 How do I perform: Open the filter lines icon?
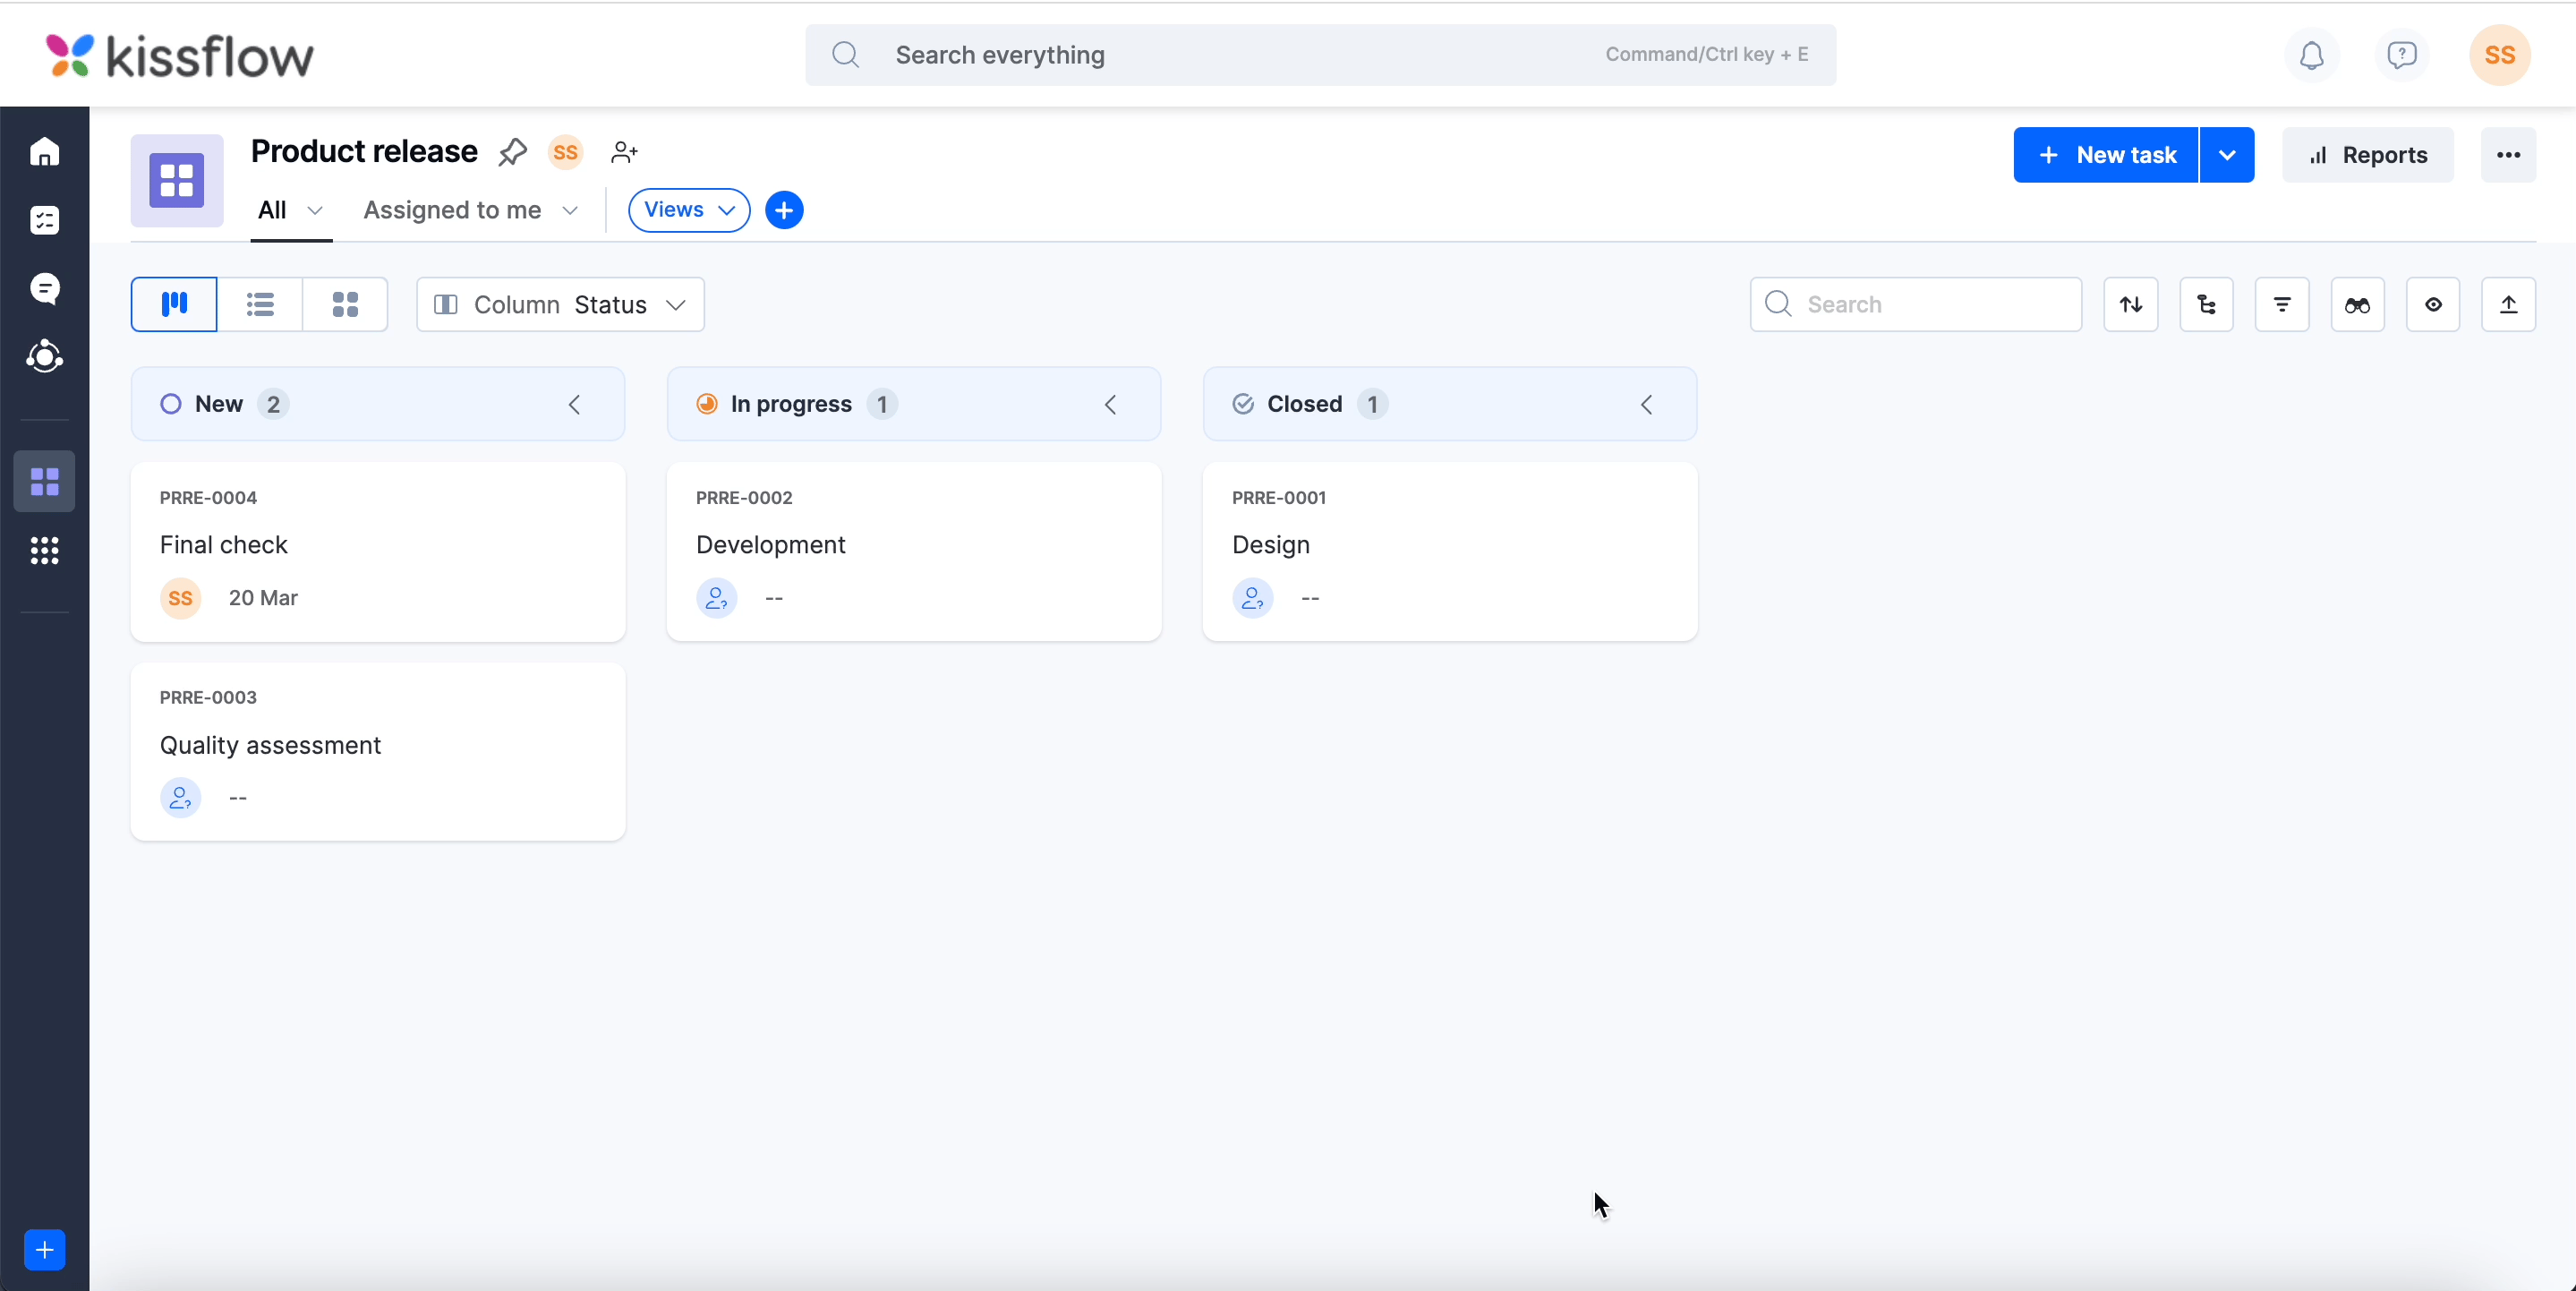pyautogui.click(x=2281, y=304)
